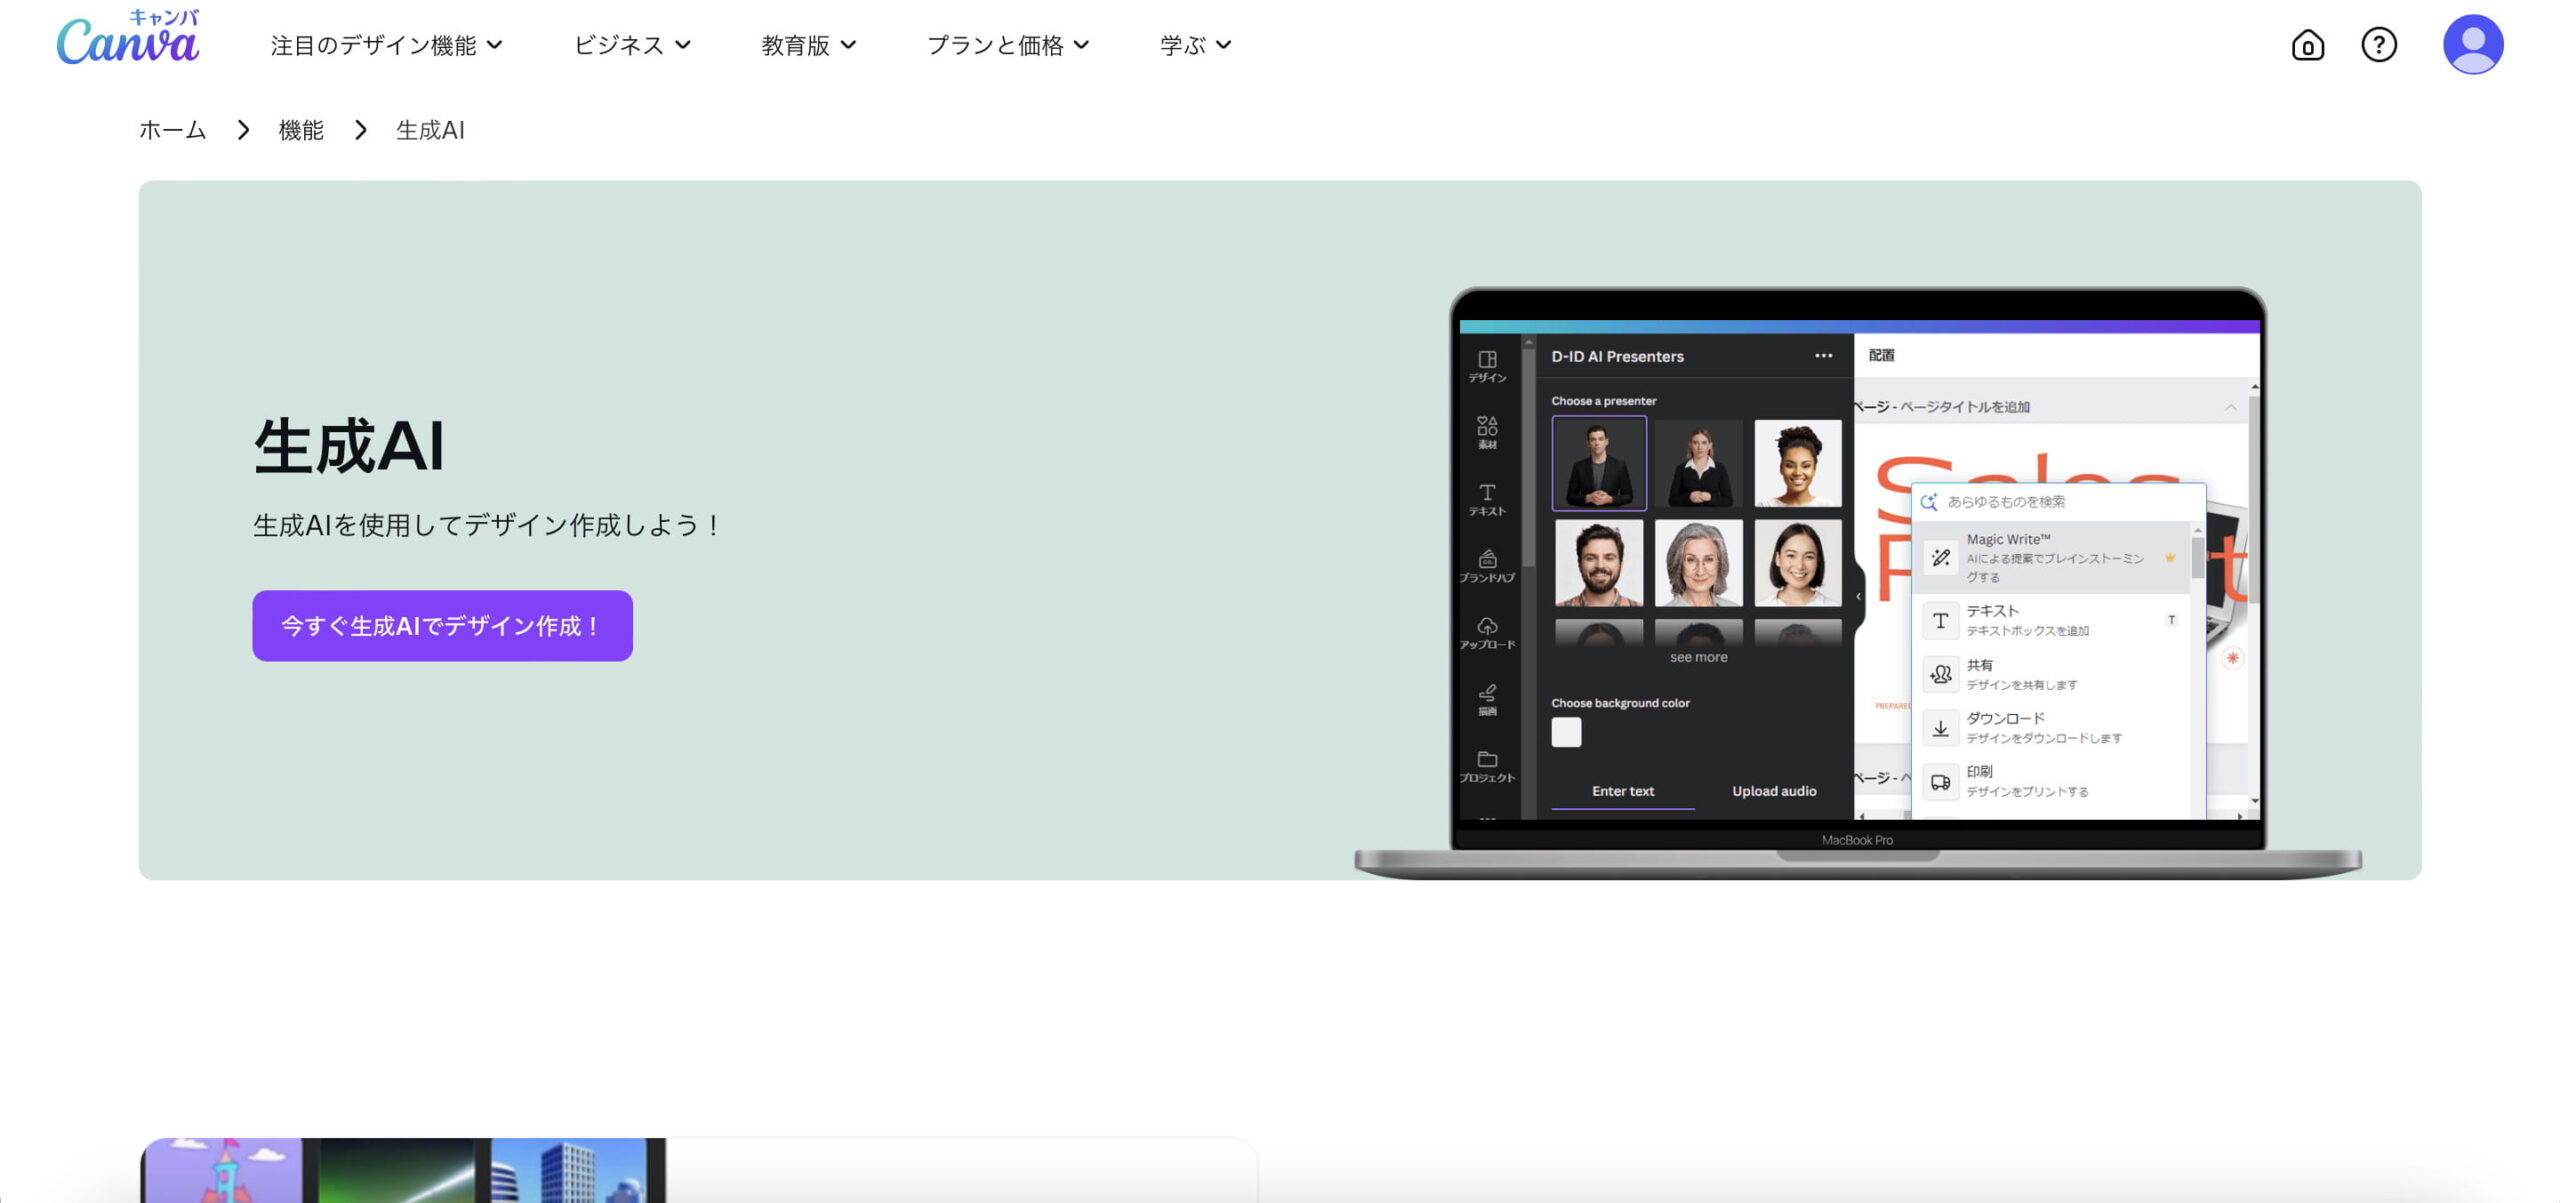Click 生成AIを使用してデザイン作成しよう！ subtitle
2560x1203 pixels.
tap(487, 525)
